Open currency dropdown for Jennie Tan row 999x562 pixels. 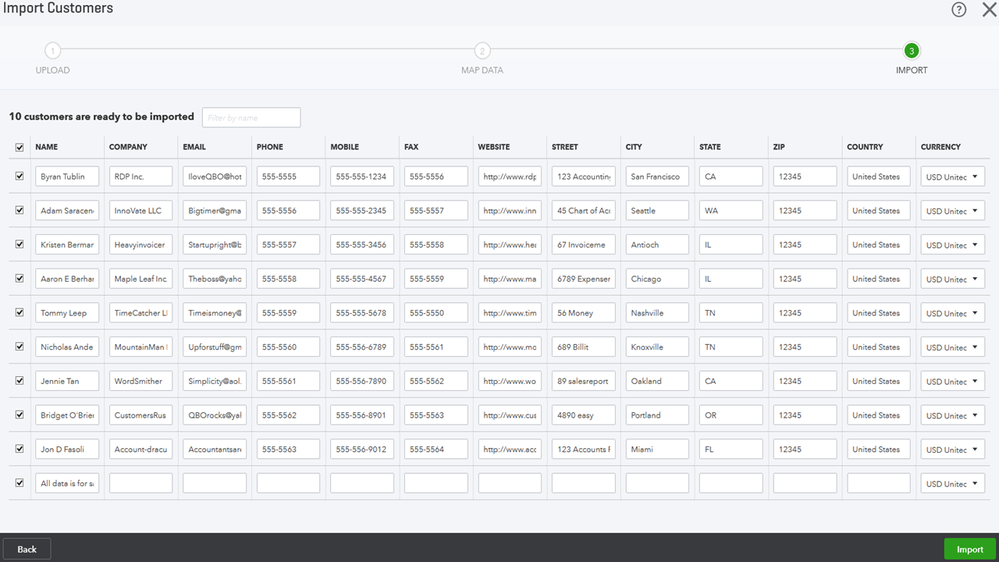point(952,381)
